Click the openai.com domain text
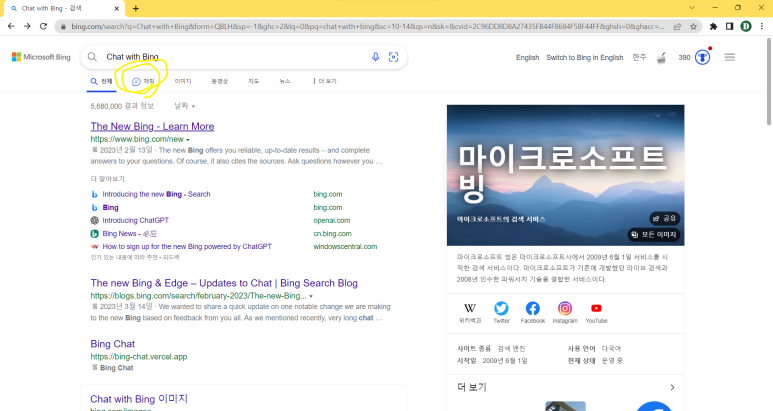 point(332,220)
